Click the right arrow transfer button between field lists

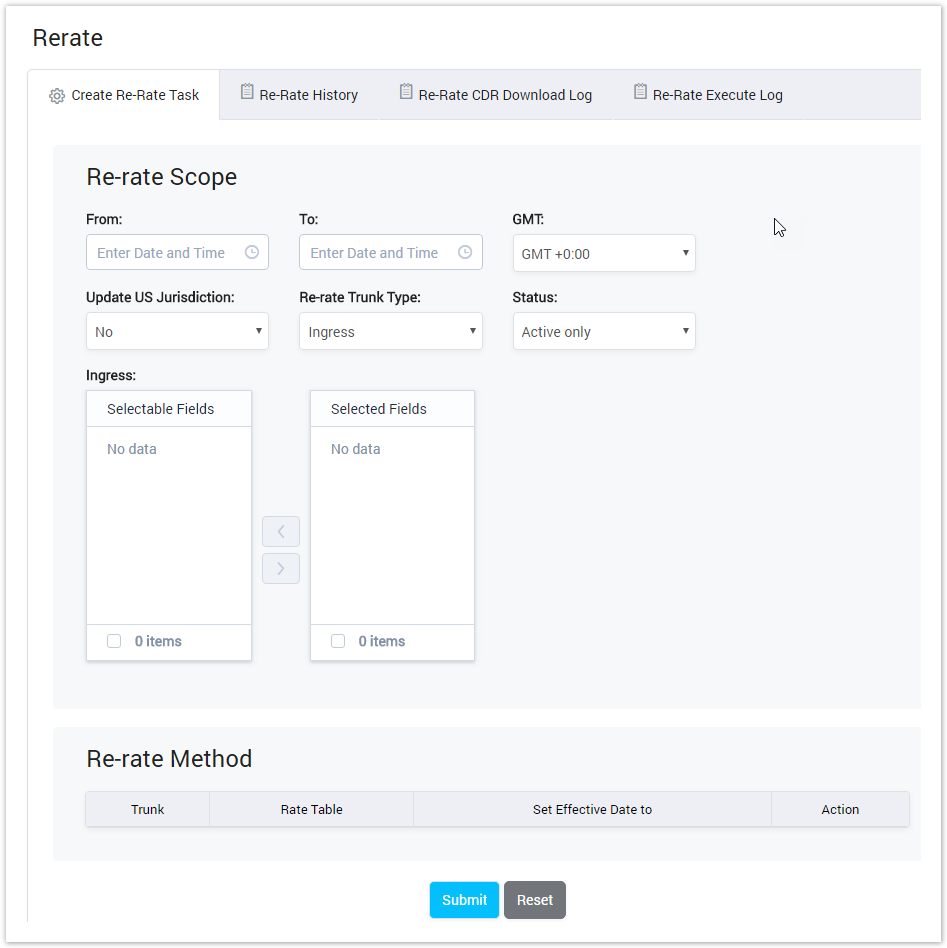(281, 568)
